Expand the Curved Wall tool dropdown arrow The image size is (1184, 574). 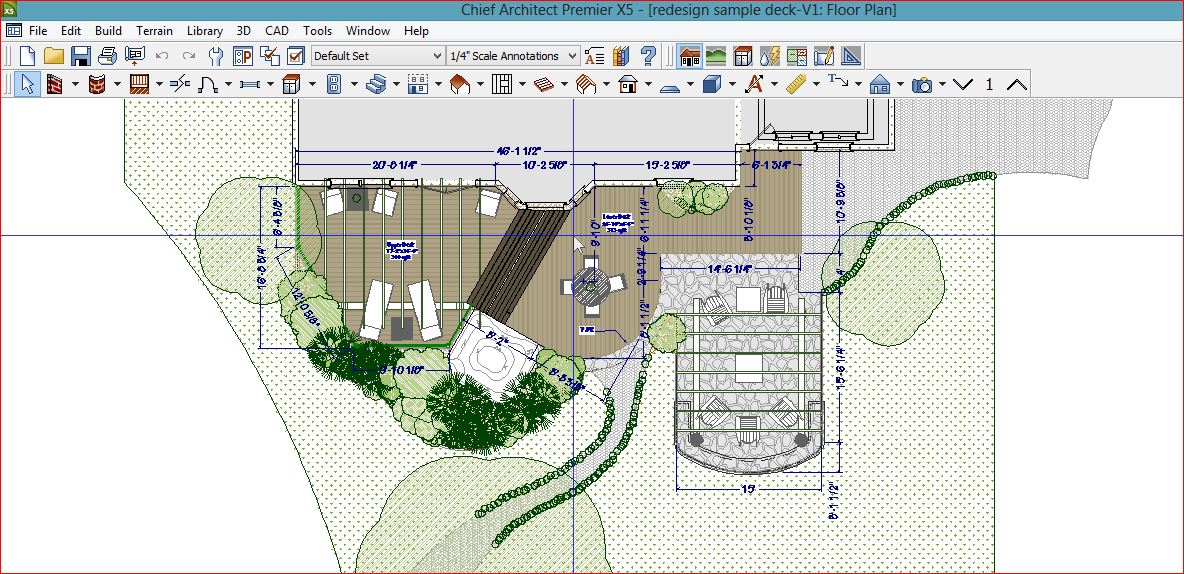117,84
